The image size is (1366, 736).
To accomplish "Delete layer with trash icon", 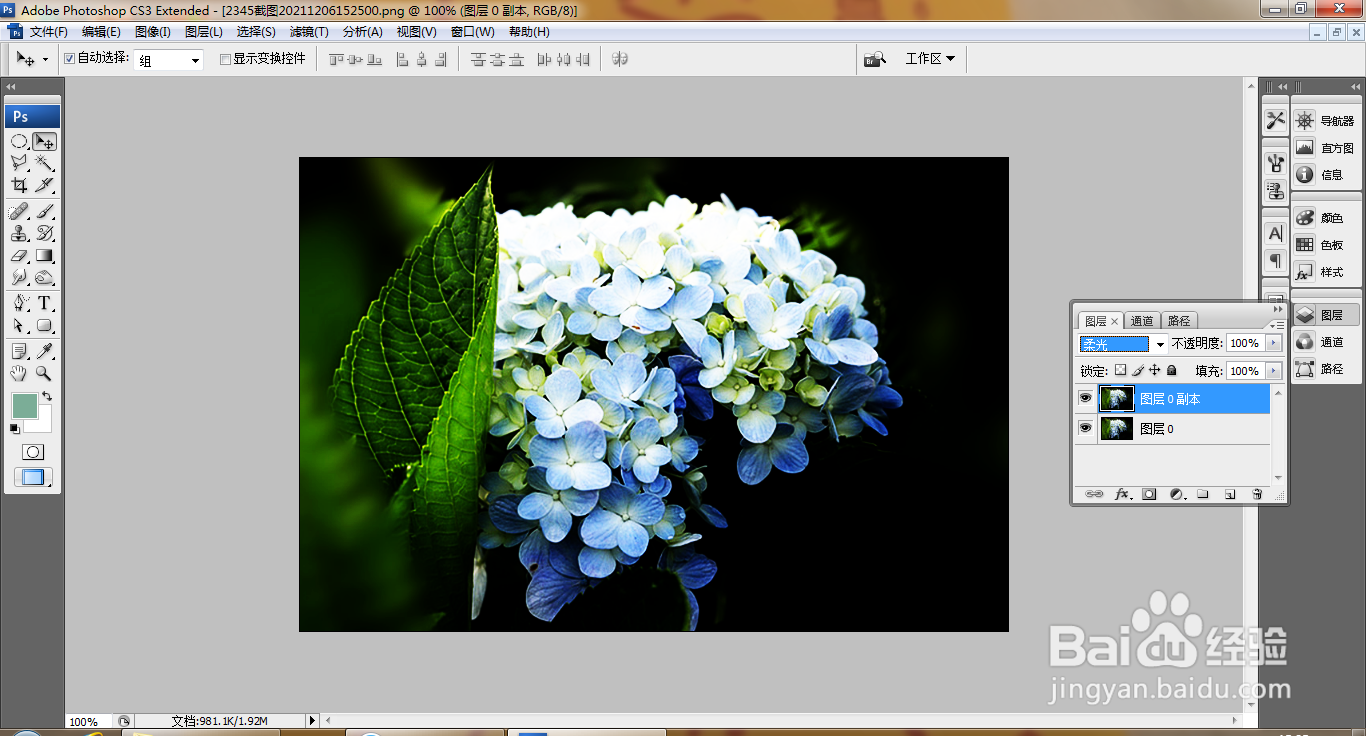I will (1257, 494).
